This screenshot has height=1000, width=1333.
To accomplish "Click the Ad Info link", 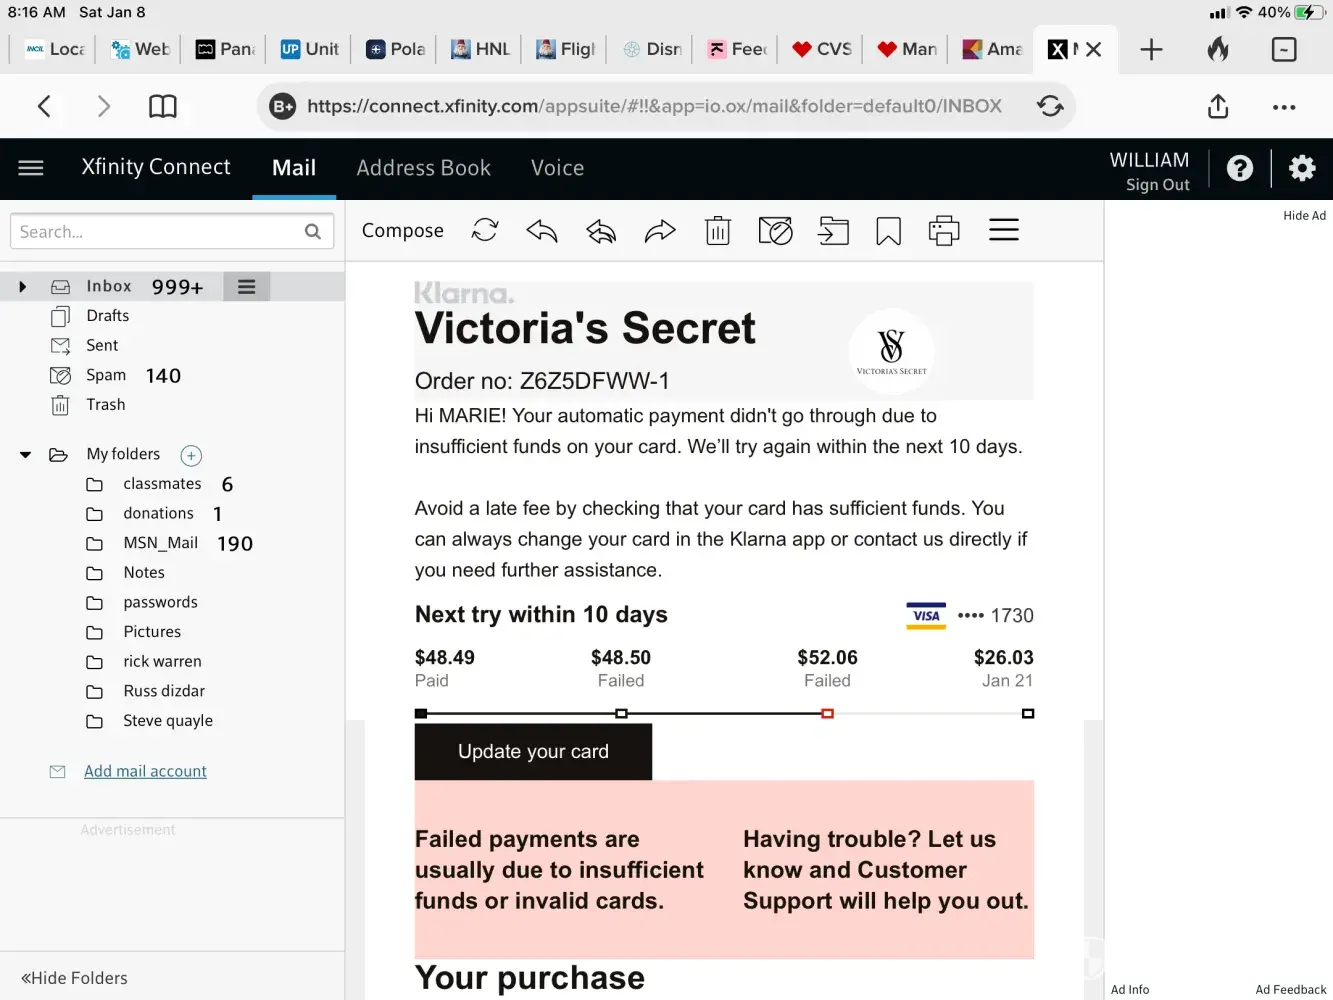I will click(1130, 990).
